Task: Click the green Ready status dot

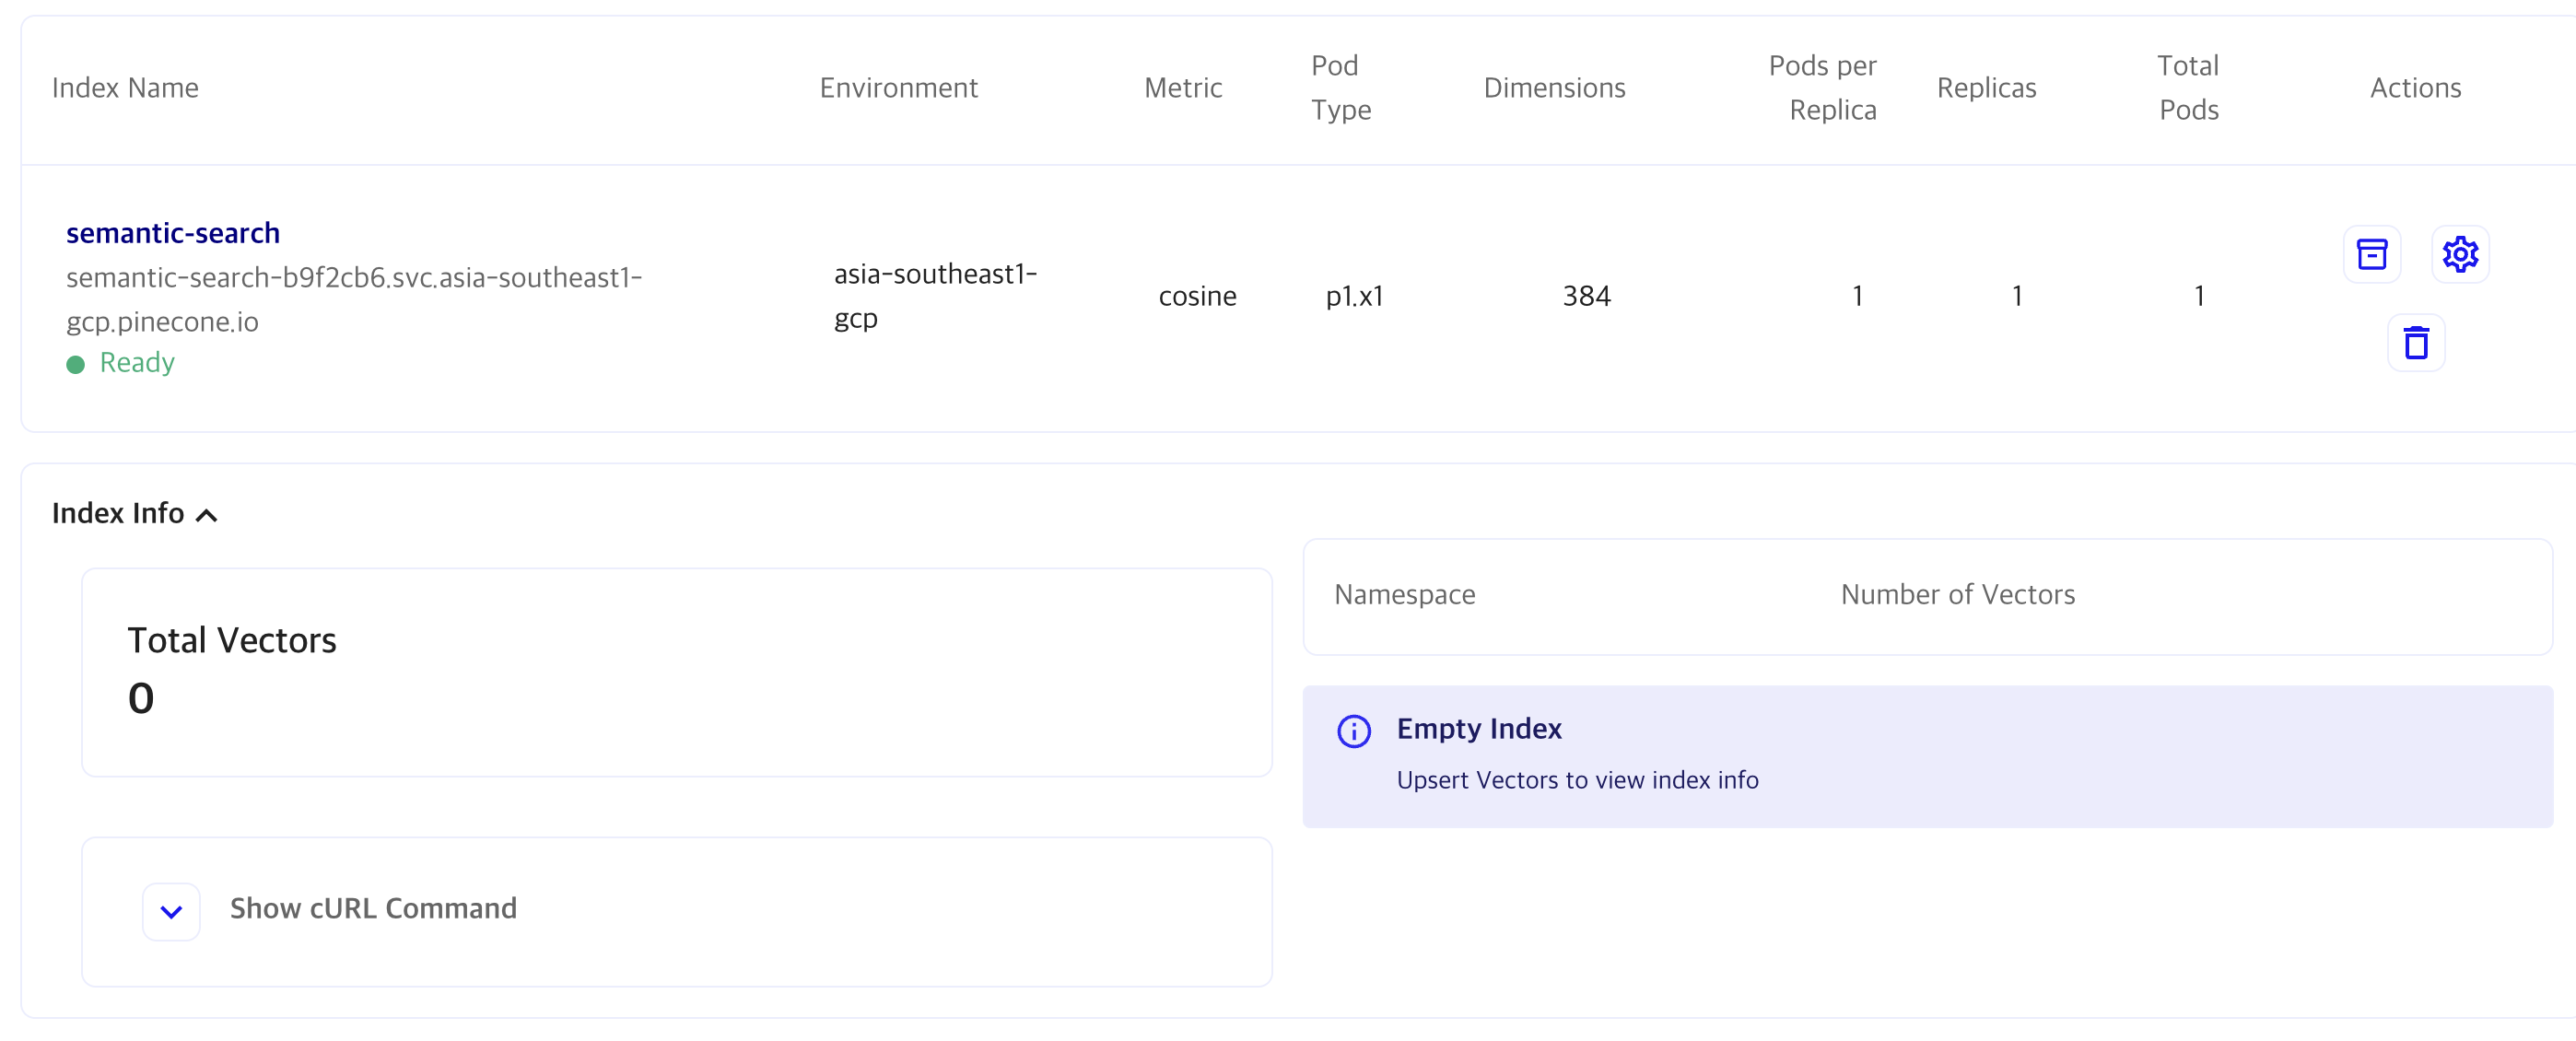Action: 75,364
